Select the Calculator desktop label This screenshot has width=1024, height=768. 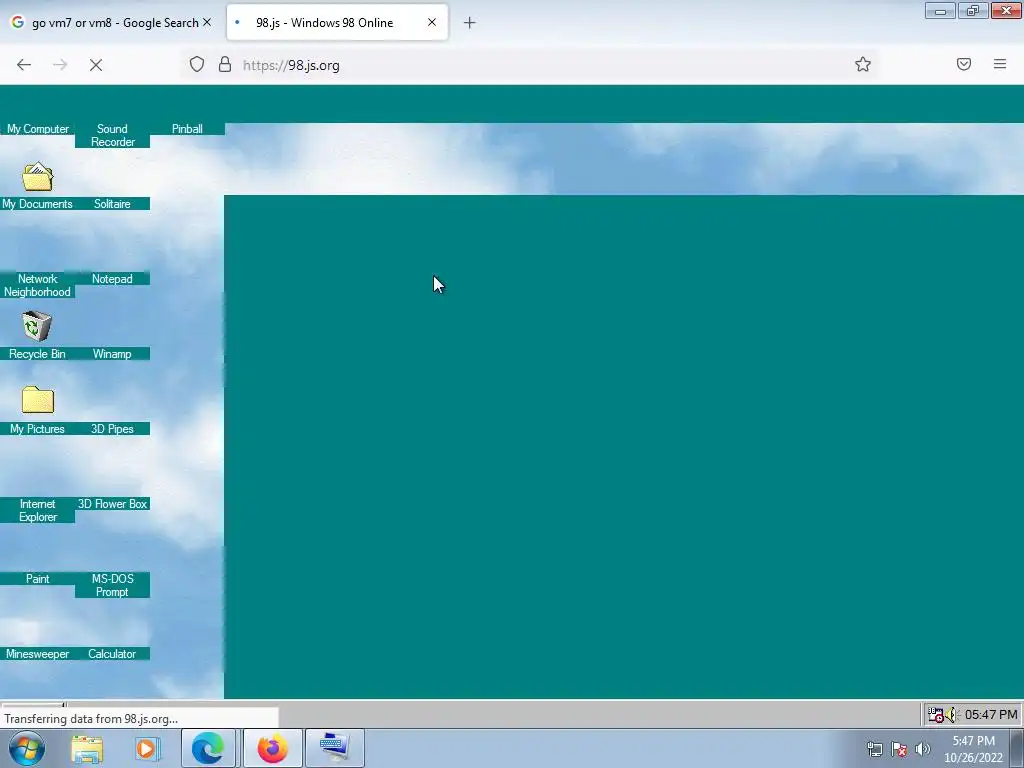[x=112, y=654]
